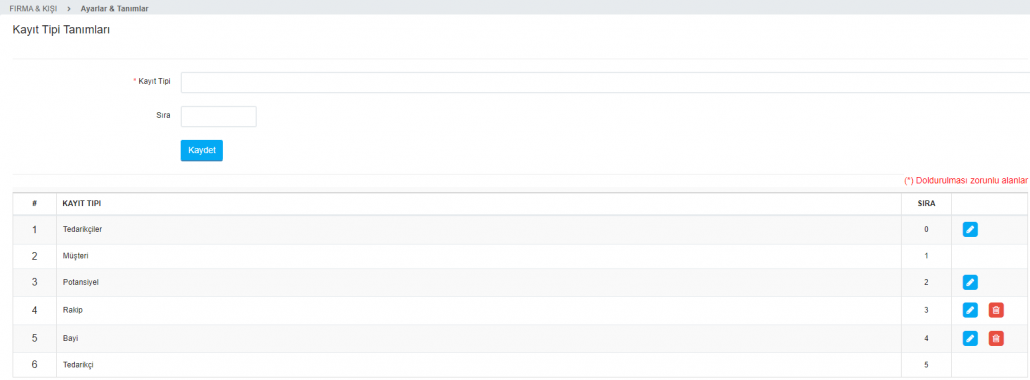The height and width of the screenshot is (380, 1030).
Task: Select the # column header
Action: click(x=34, y=204)
